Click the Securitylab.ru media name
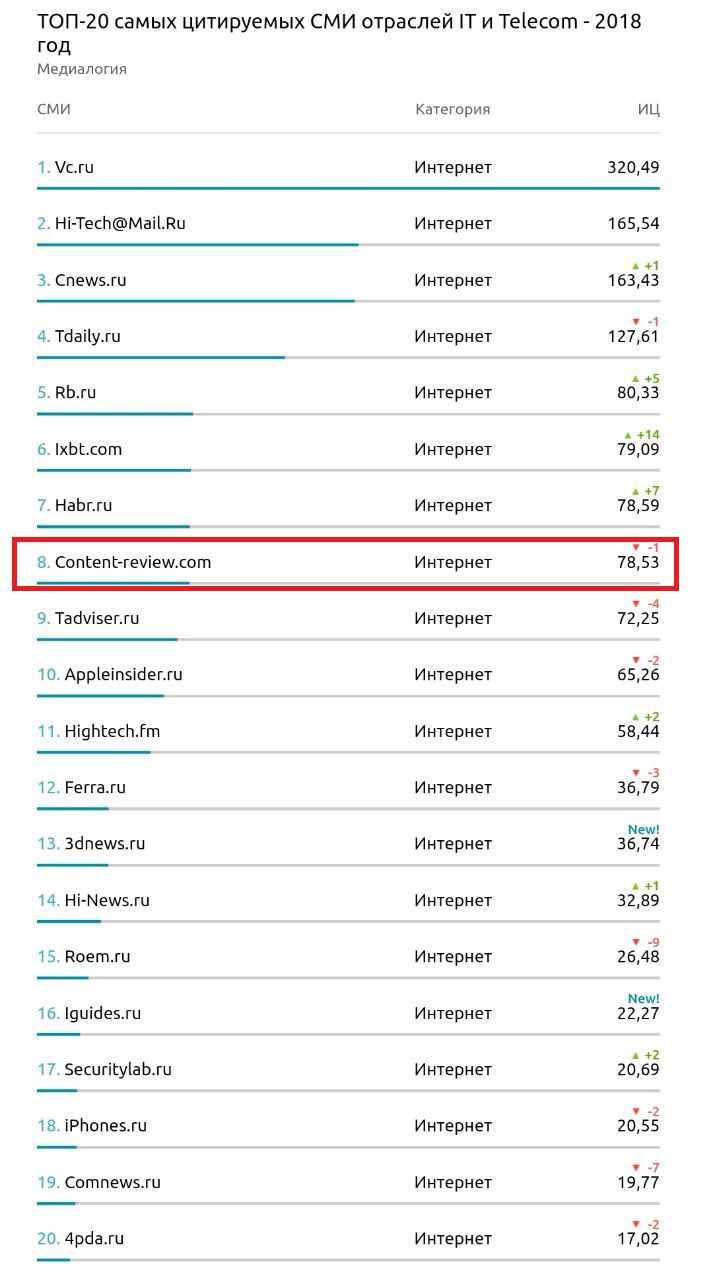Viewport: 713px width, 1280px height. 118,1069
